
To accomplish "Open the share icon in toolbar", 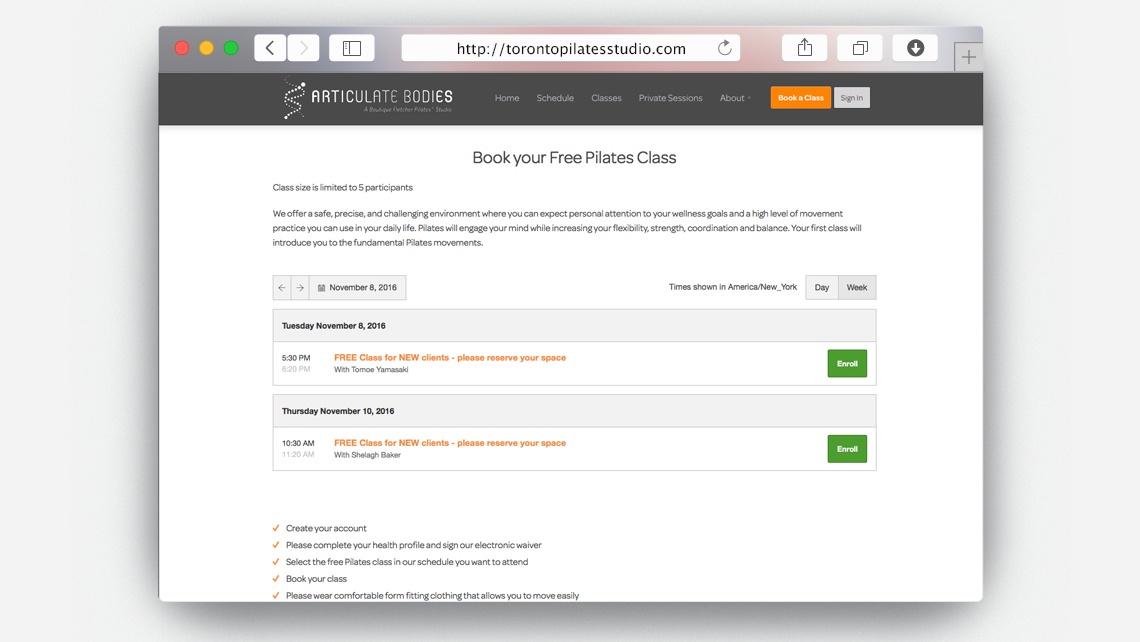I will 804,48.
